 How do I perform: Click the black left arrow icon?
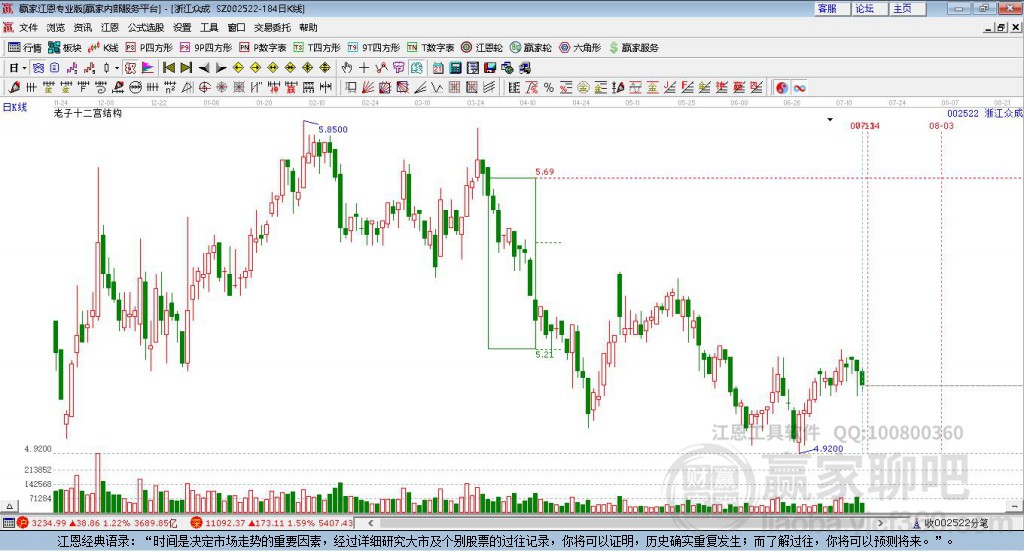(204, 68)
